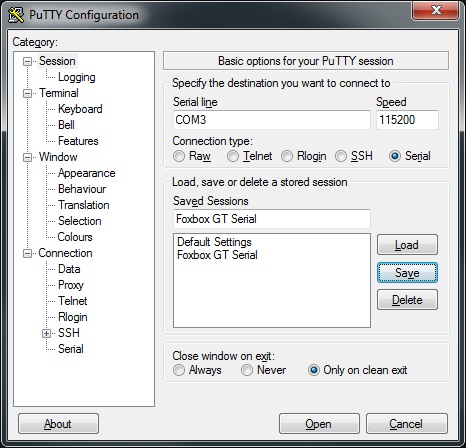This screenshot has height=448, width=466.
Task: Load the selected saved session
Action: pyautogui.click(x=407, y=245)
